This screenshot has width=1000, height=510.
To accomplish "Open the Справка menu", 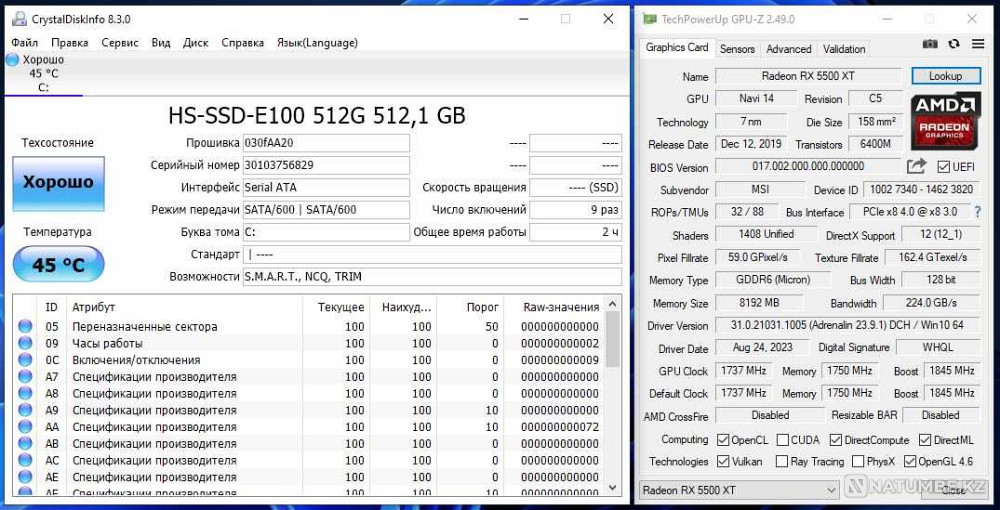I will (x=242, y=43).
